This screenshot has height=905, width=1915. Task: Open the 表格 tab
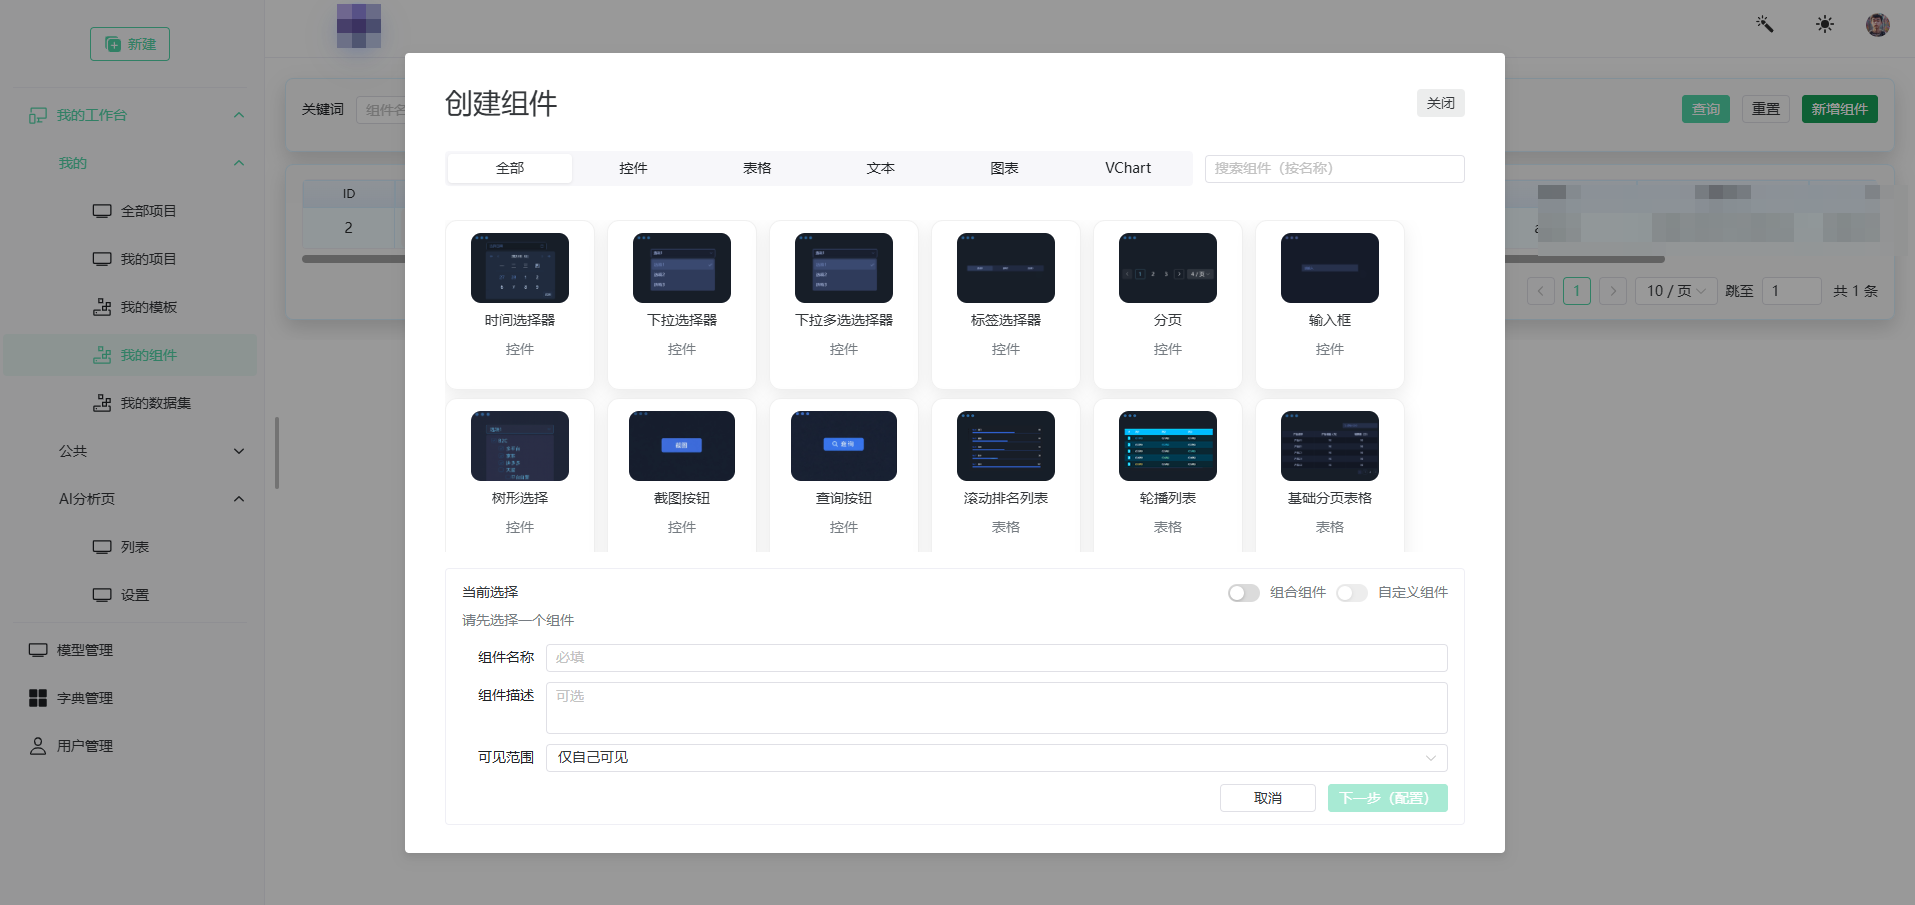[x=757, y=168]
